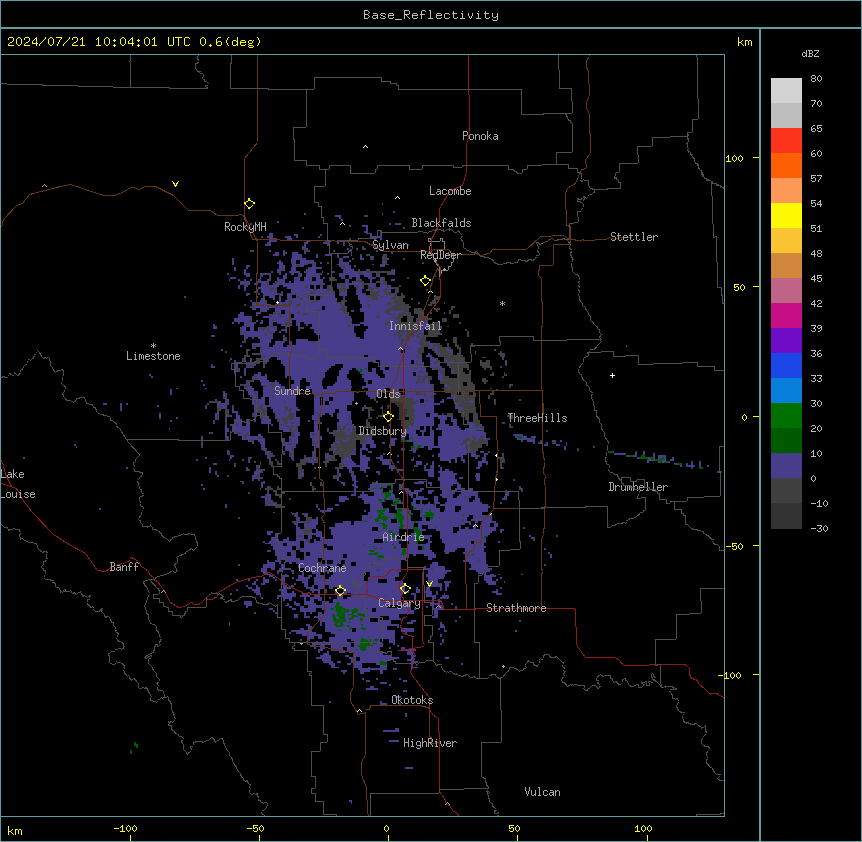
Task: Click the Cochrane city label
Action: click(322, 568)
